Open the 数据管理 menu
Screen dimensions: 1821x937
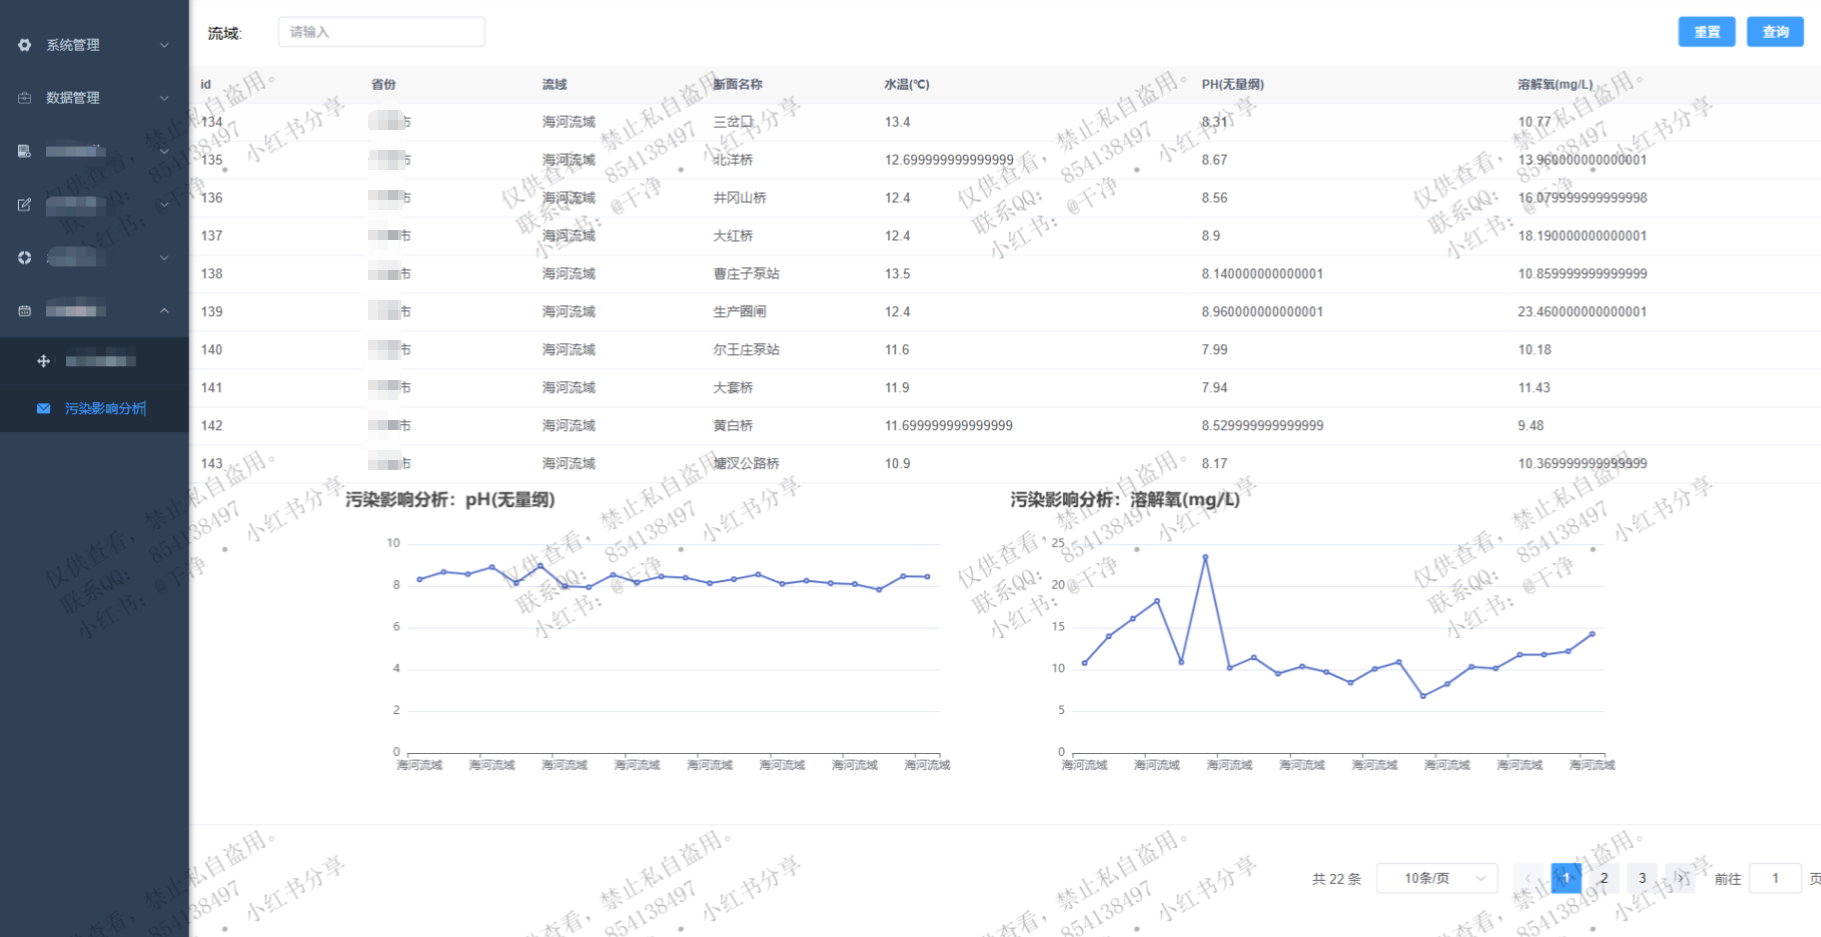(73, 98)
